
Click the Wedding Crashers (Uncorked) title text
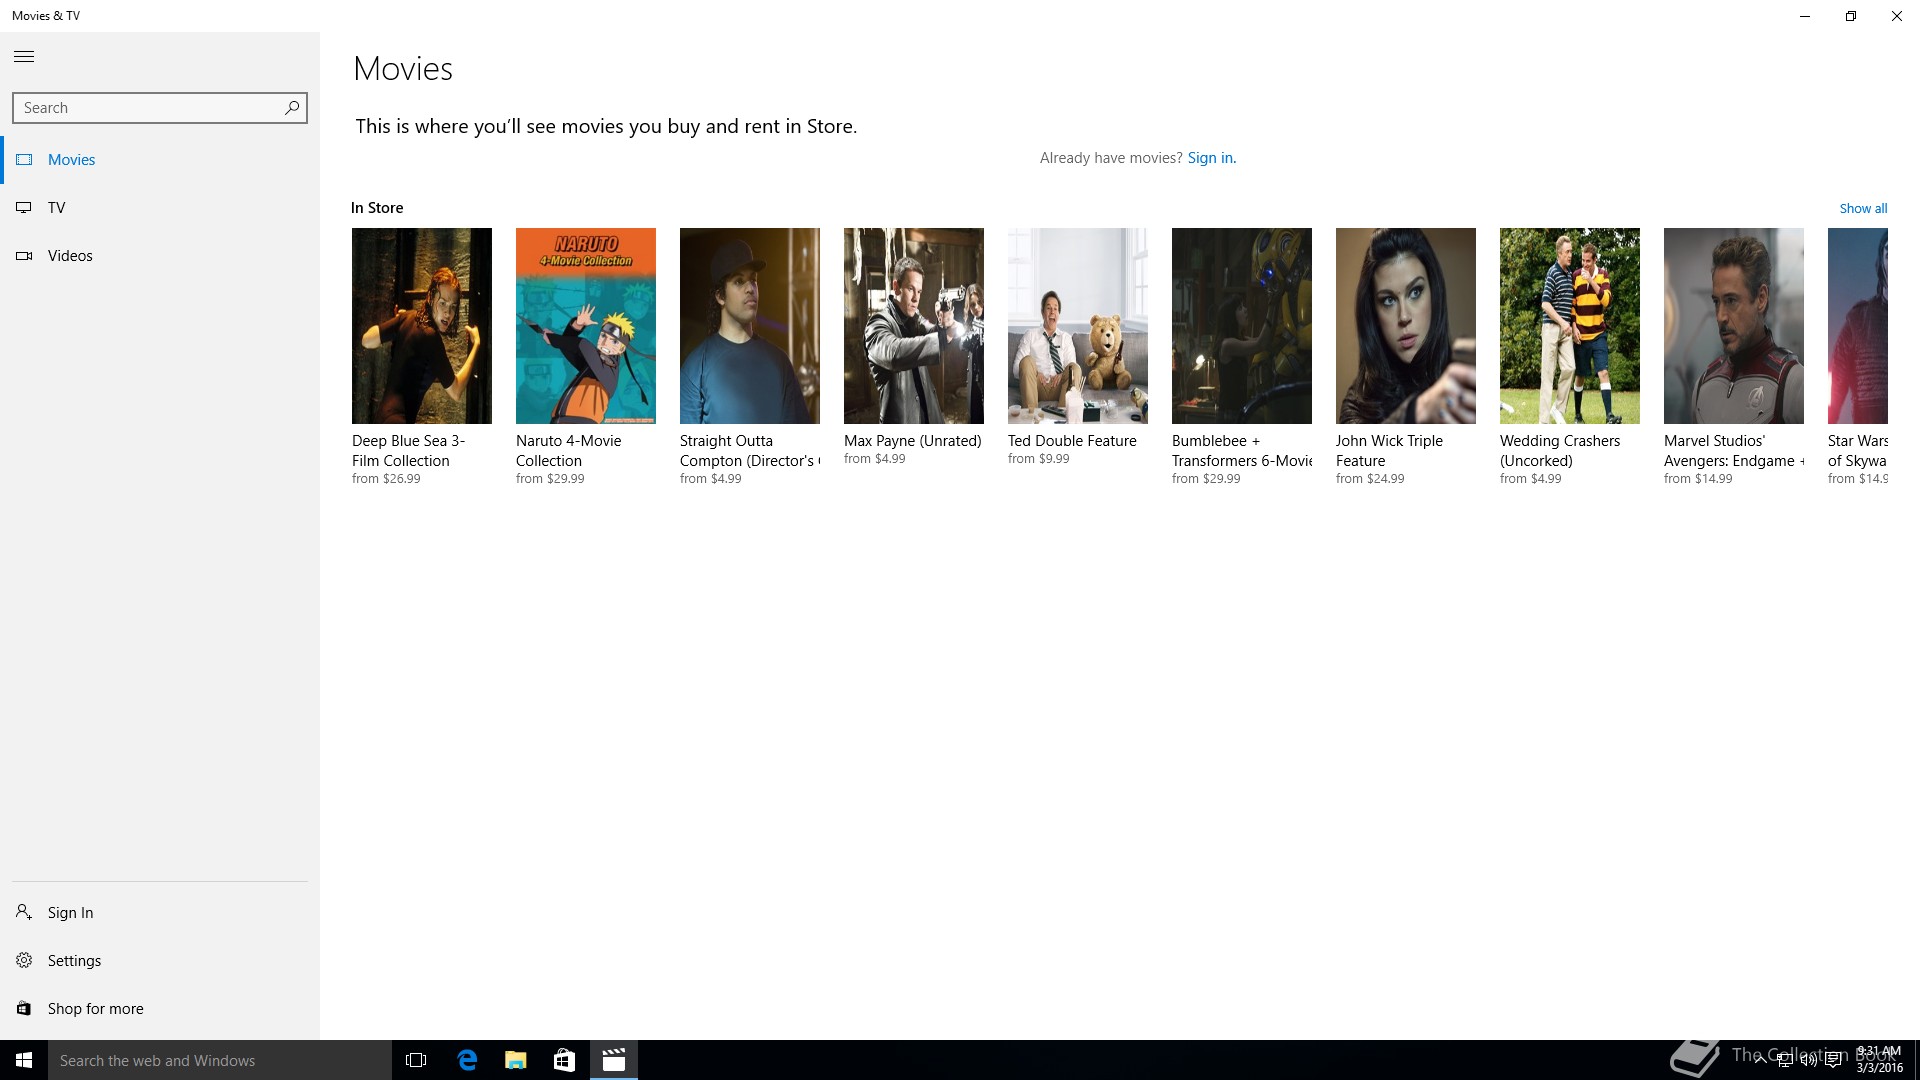click(x=1560, y=451)
